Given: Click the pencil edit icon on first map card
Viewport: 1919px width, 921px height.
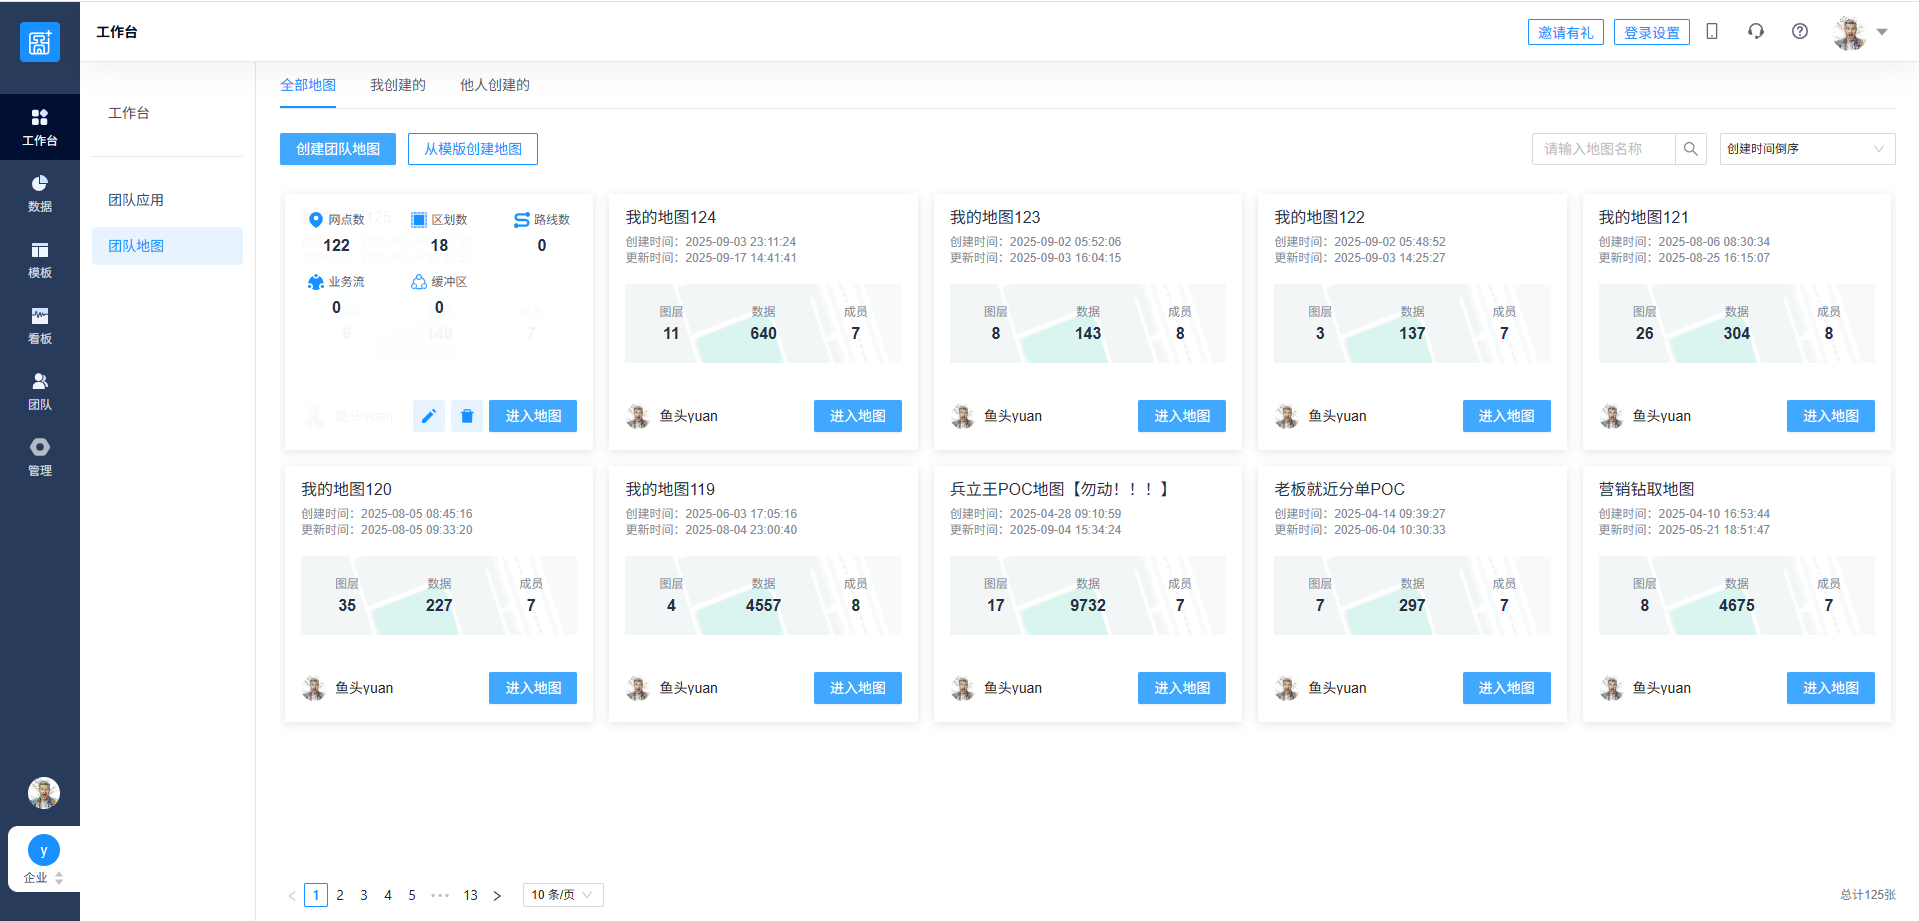Looking at the screenshot, I should click(428, 416).
